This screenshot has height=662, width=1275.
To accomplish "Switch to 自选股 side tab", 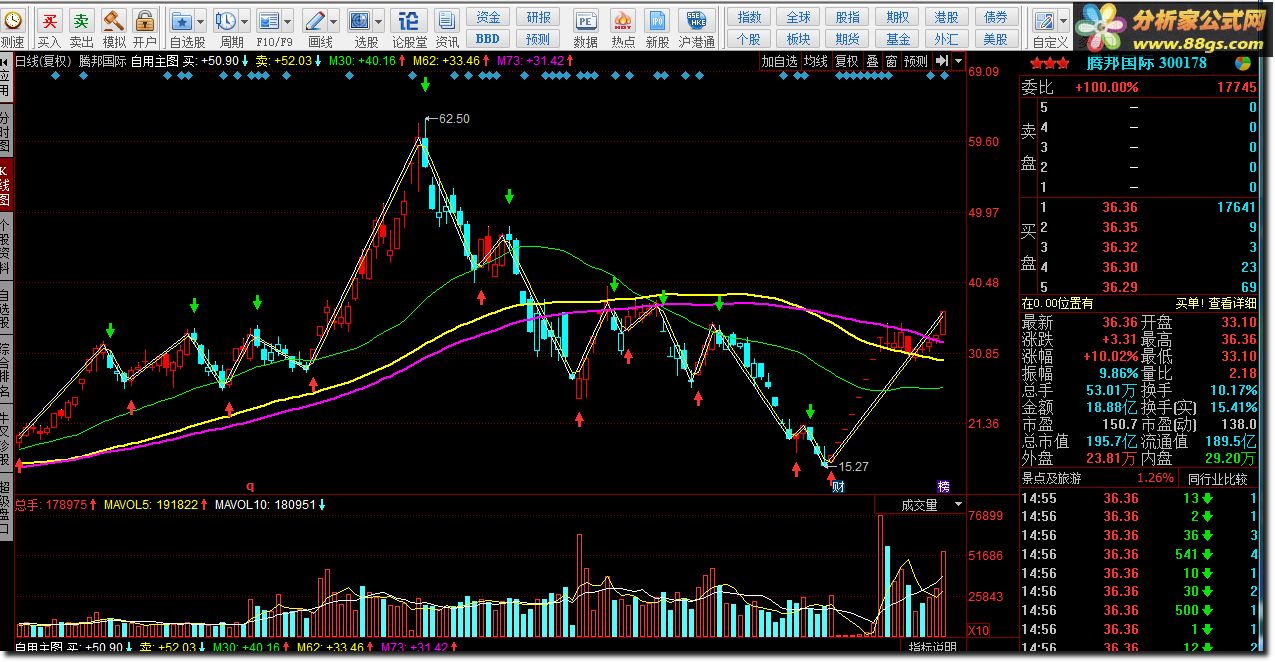I will (x=6, y=309).
